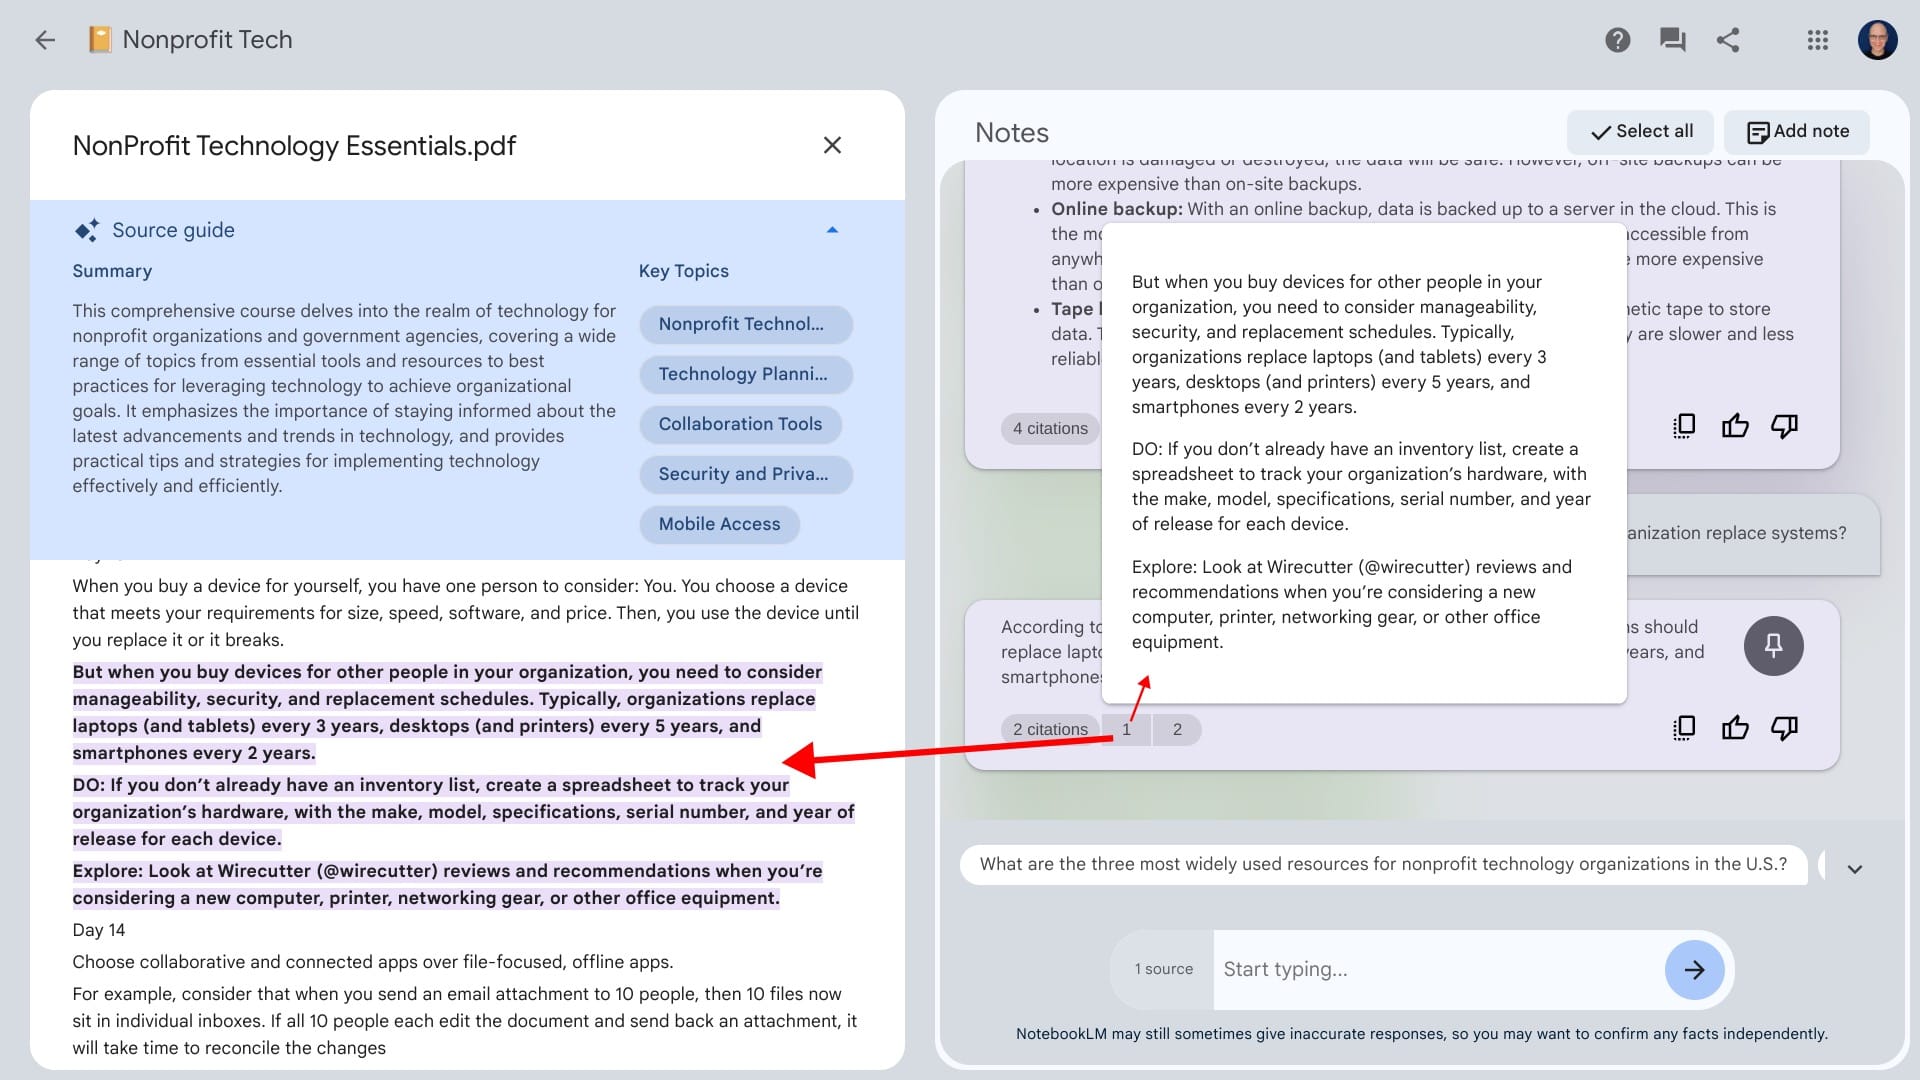The height and width of the screenshot is (1080, 1920).
Task: Select the Nonprofit Technol... key topic
Action: pos(746,324)
